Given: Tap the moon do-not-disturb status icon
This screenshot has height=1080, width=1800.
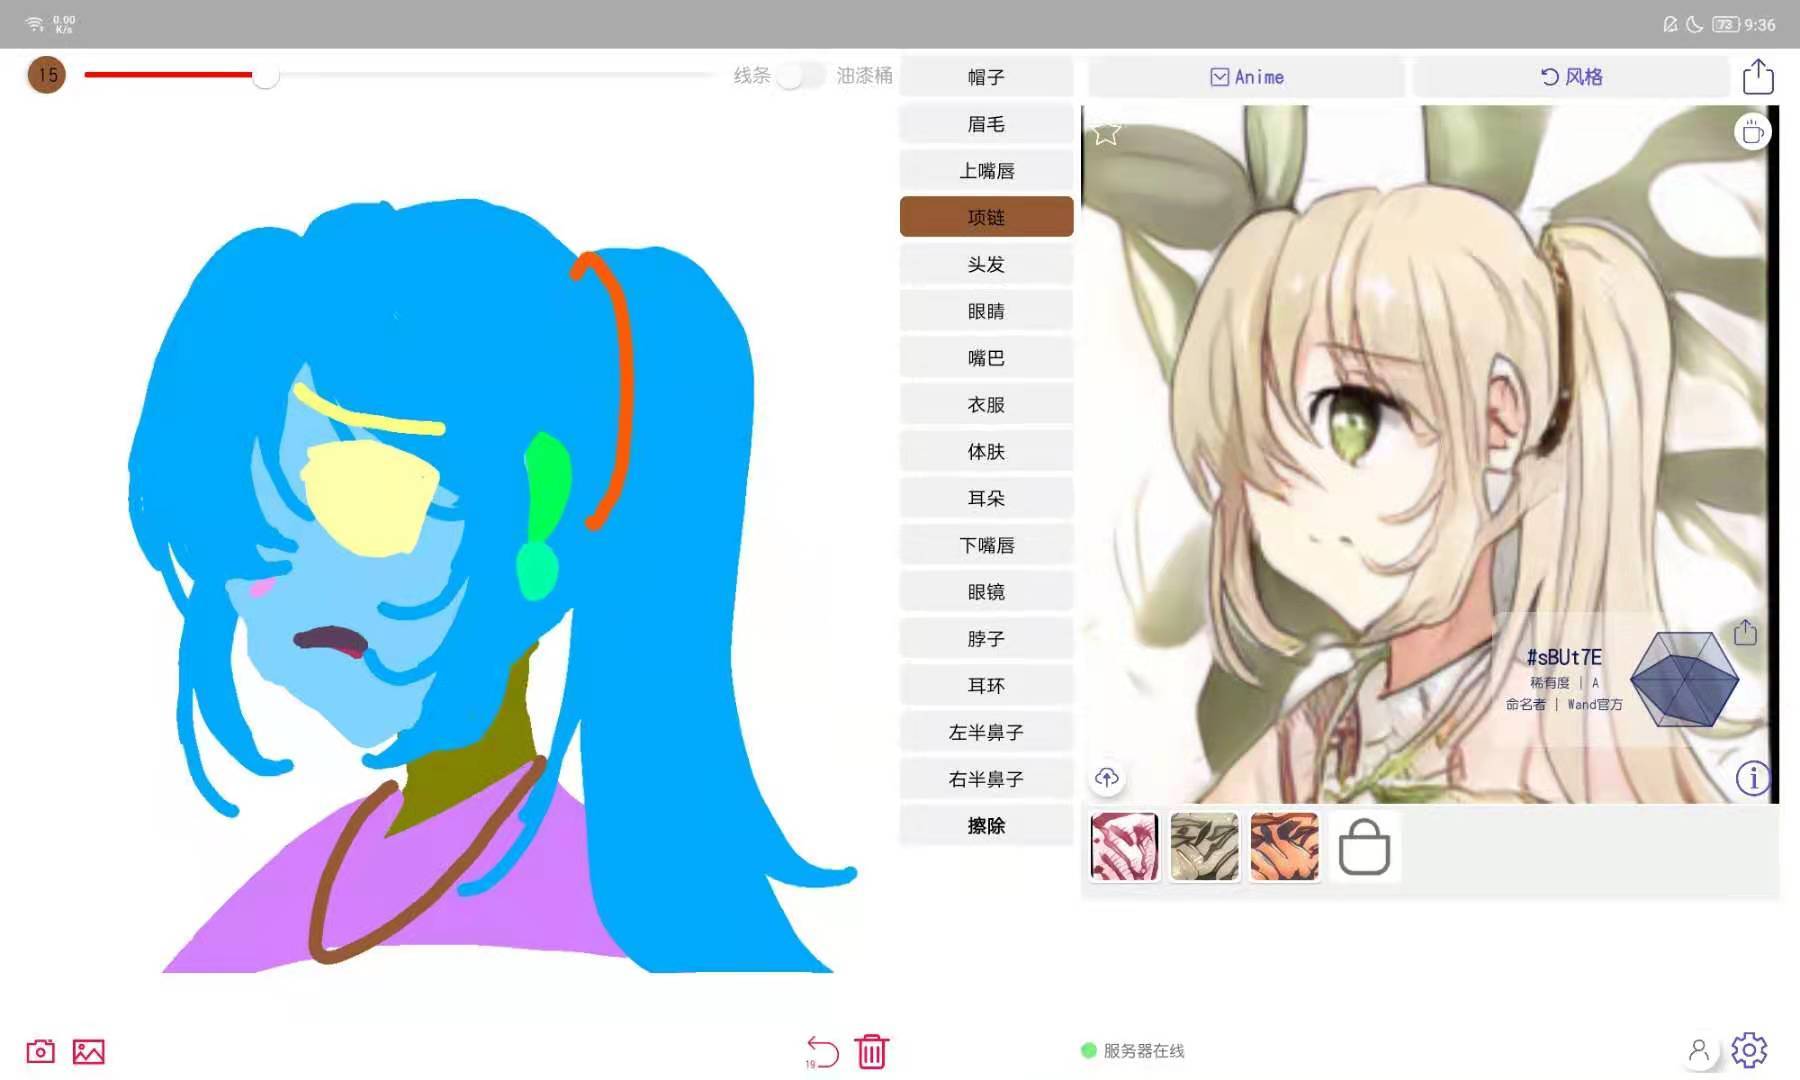Looking at the screenshot, I should pos(1694,25).
